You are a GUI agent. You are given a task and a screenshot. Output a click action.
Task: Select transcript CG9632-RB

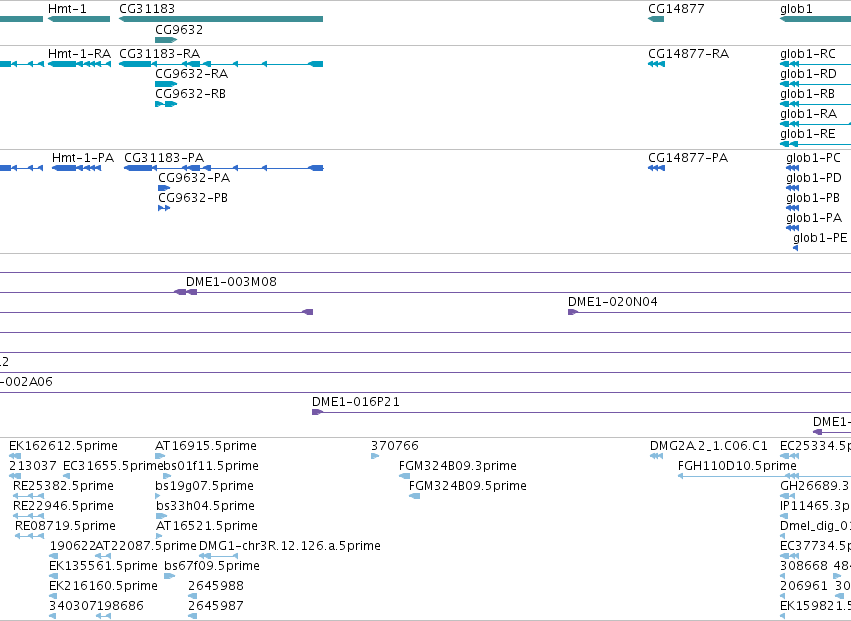click(190, 94)
